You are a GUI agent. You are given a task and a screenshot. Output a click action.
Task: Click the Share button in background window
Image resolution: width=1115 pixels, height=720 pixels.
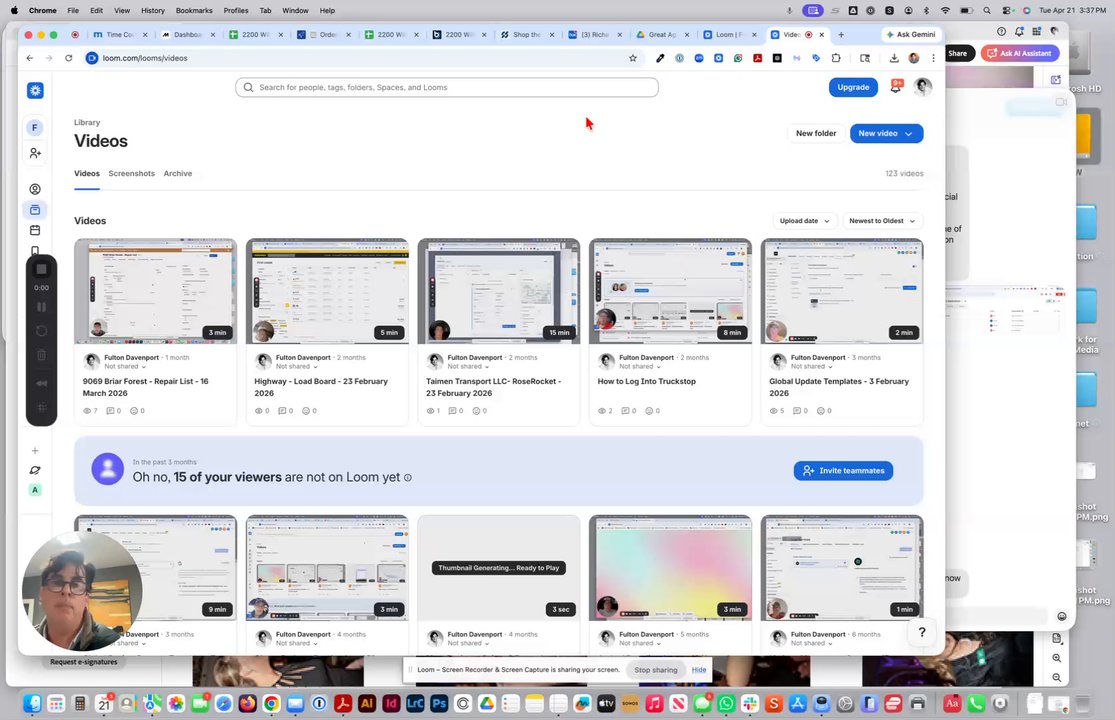[x=957, y=53]
